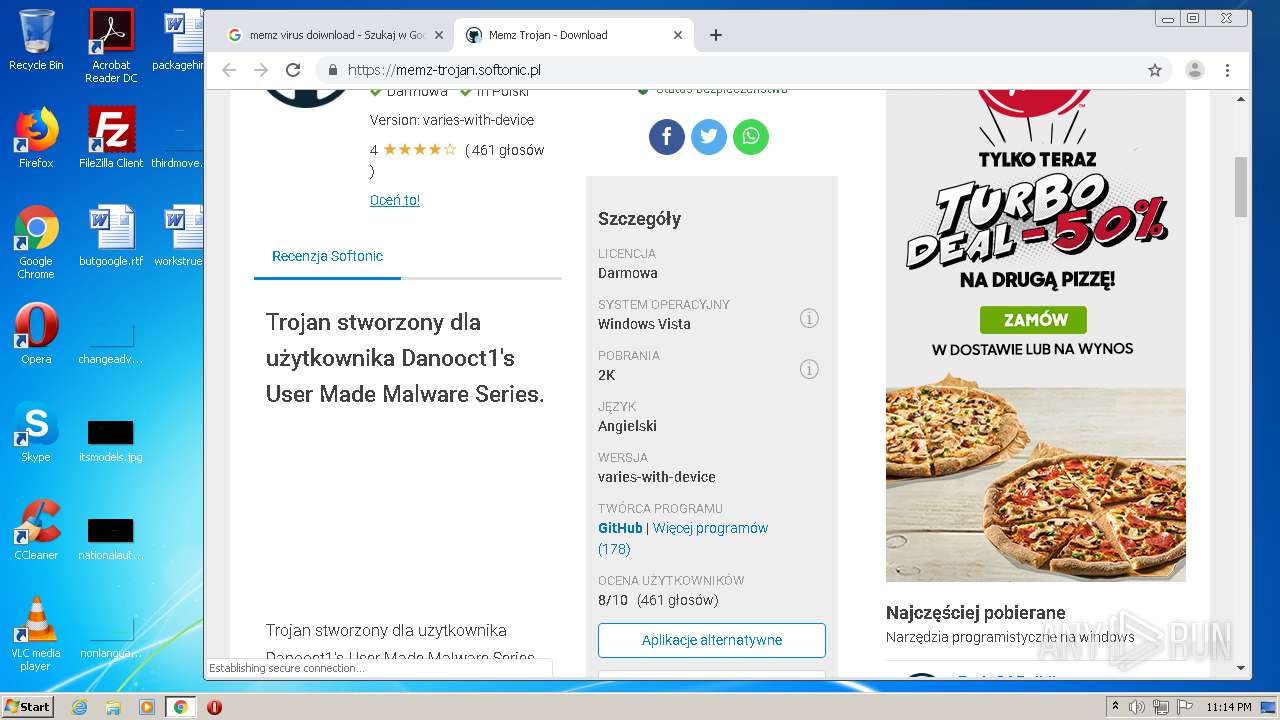1280x720 pixels.
Task: Click scrollbar up arrow
Action: tap(1241, 99)
